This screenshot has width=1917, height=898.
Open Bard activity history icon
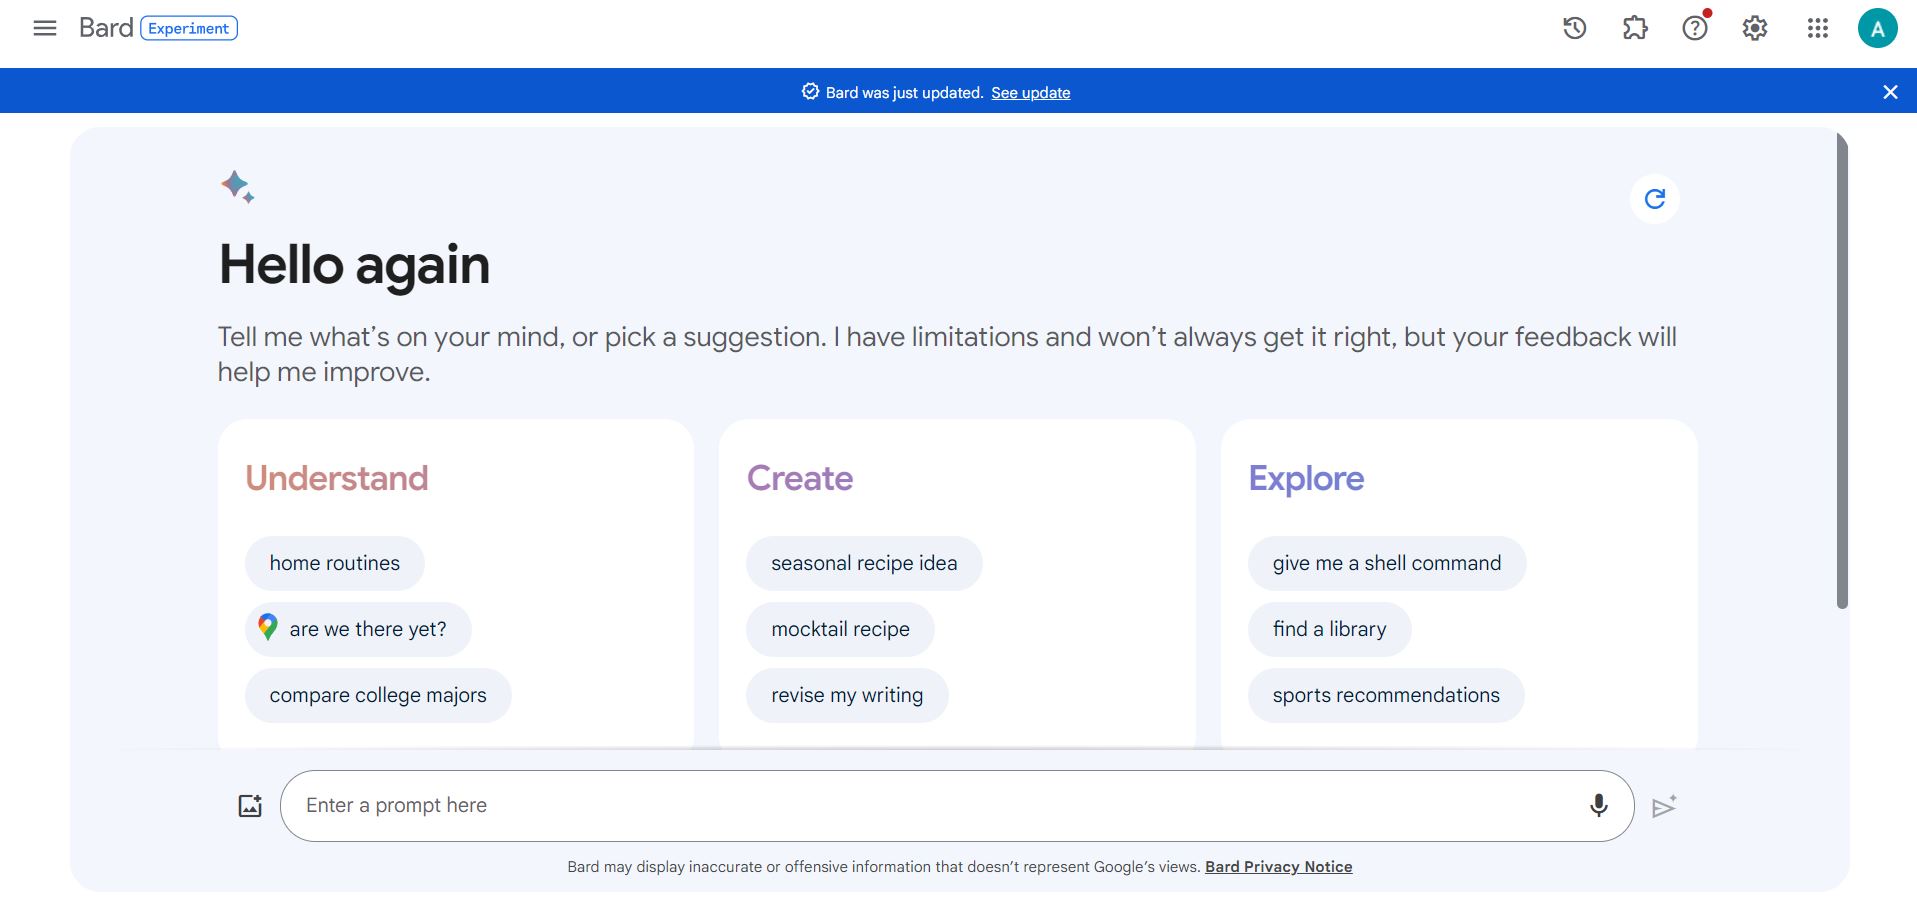coord(1575,28)
